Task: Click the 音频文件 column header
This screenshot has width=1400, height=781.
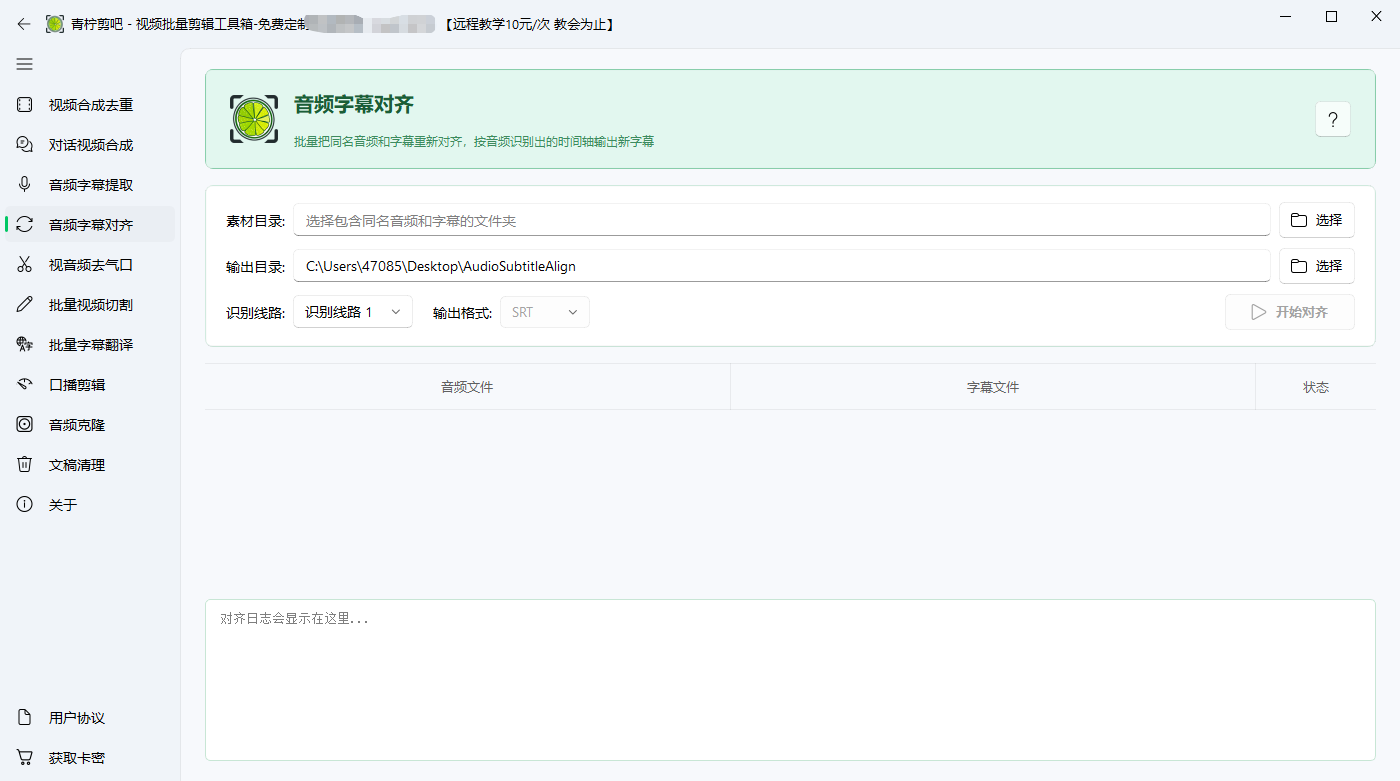Action: (x=467, y=387)
